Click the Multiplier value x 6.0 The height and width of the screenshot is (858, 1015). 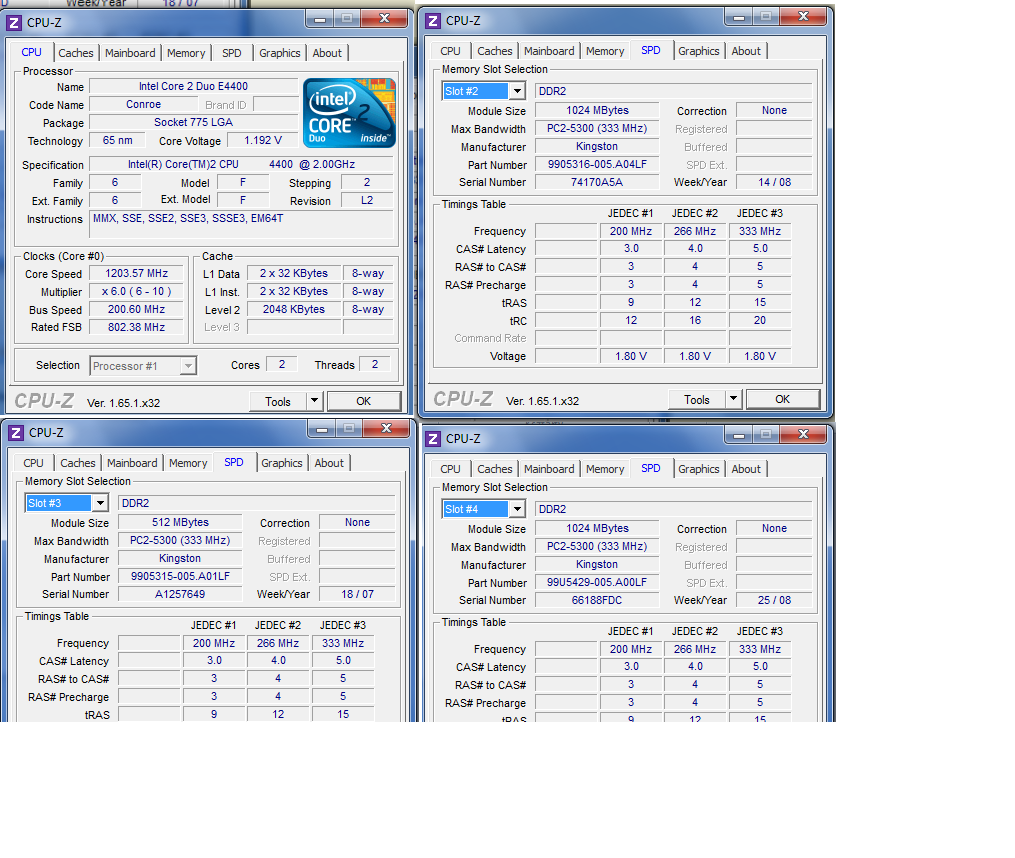(x=137, y=291)
